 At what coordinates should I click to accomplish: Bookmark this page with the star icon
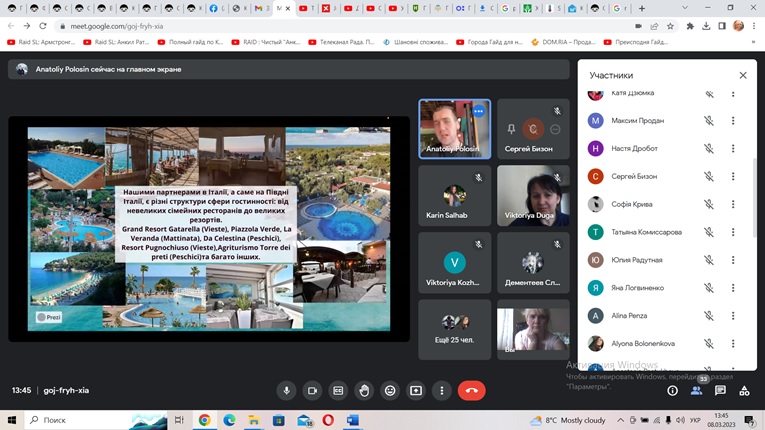tap(670, 26)
